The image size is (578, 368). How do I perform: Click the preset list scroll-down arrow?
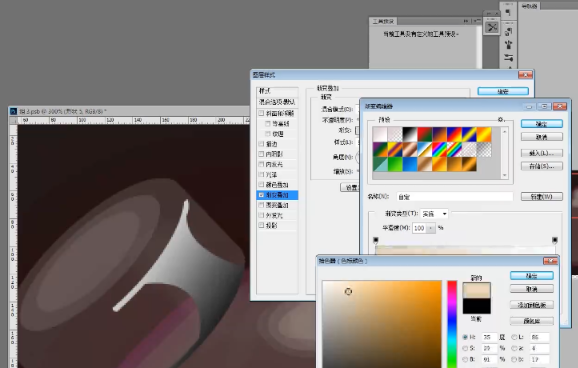[505, 176]
